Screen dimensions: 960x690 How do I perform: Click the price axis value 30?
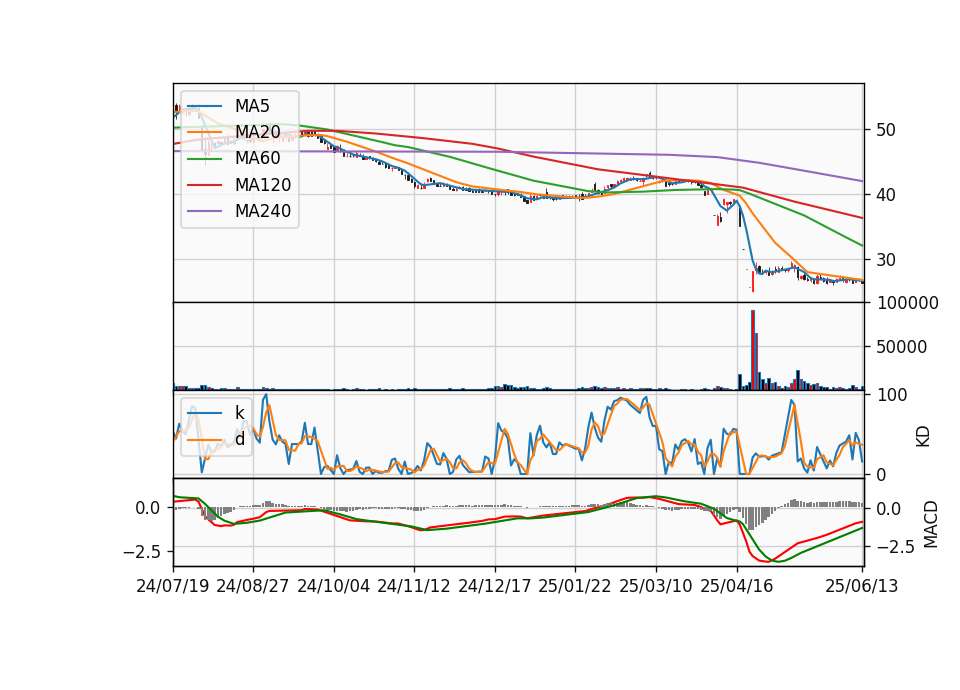(x=886, y=260)
